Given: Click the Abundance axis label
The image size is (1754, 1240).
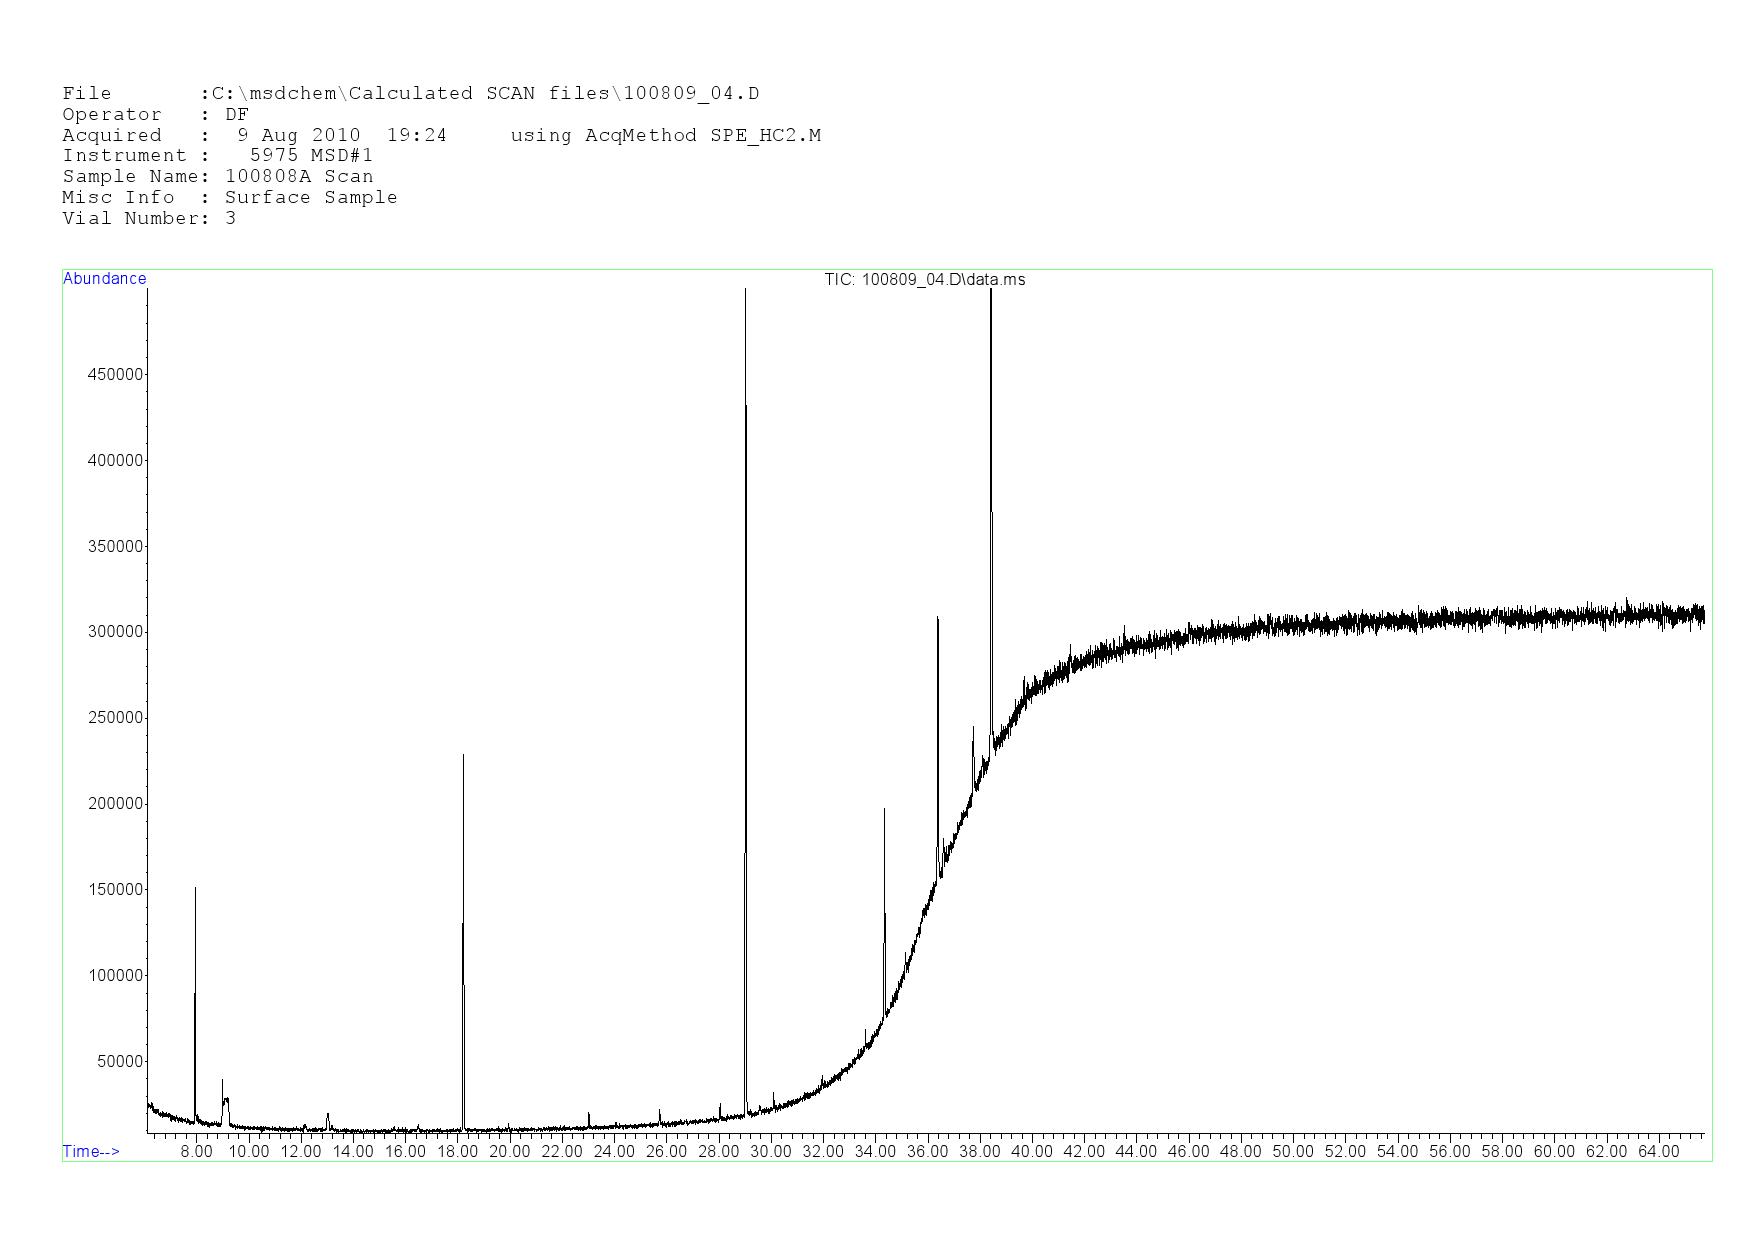Looking at the screenshot, I should [x=104, y=279].
